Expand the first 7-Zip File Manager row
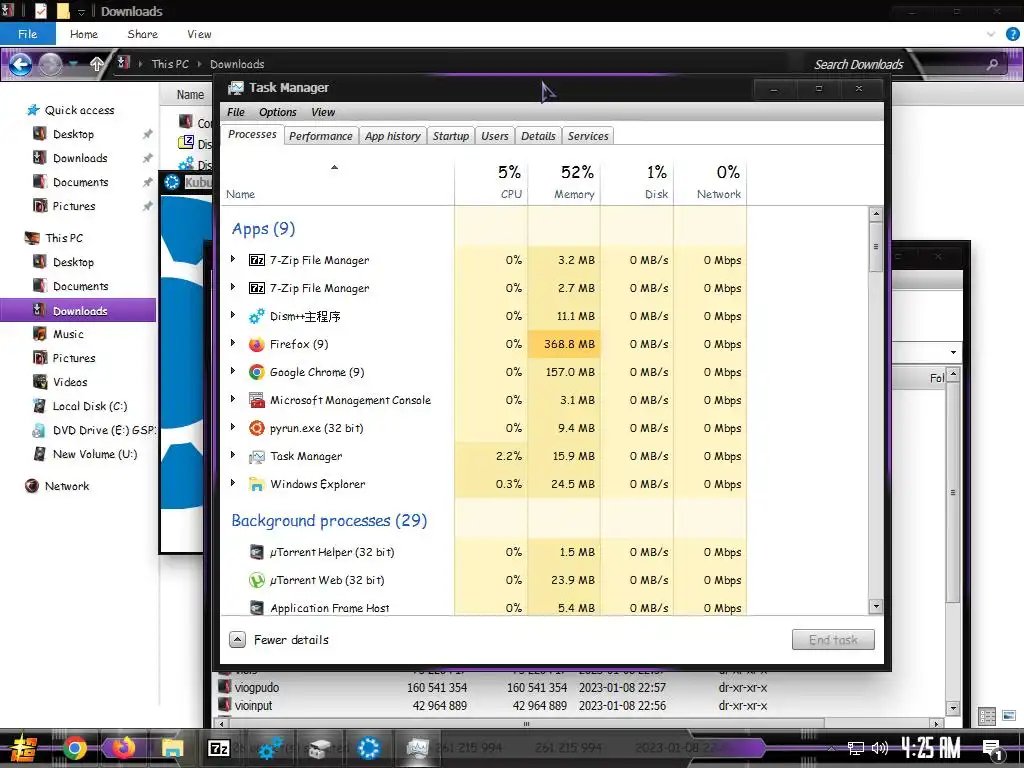Image resolution: width=1024 pixels, height=768 pixels. 232,259
